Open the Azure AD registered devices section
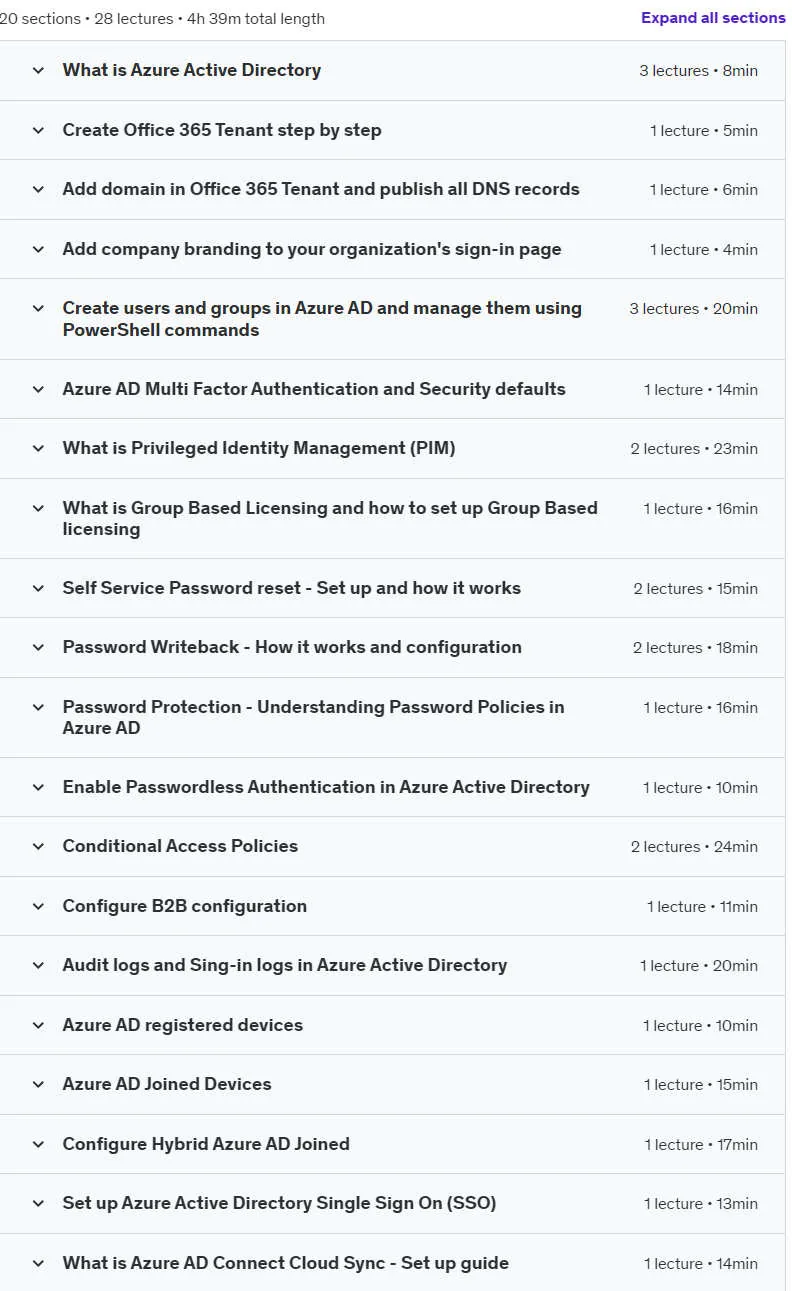This screenshot has height=1291, width=792. click(392, 1025)
